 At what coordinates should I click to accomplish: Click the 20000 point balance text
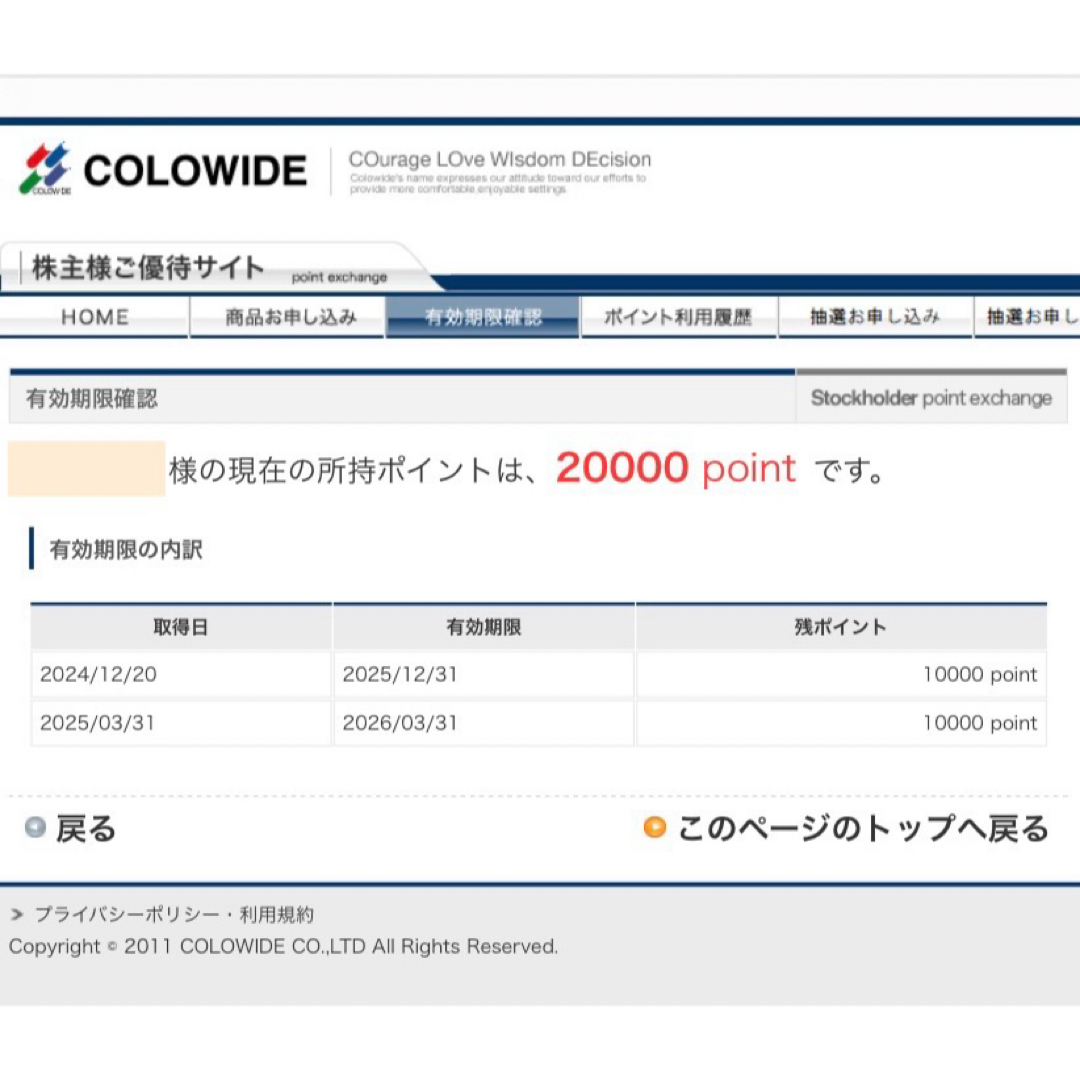(676, 468)
